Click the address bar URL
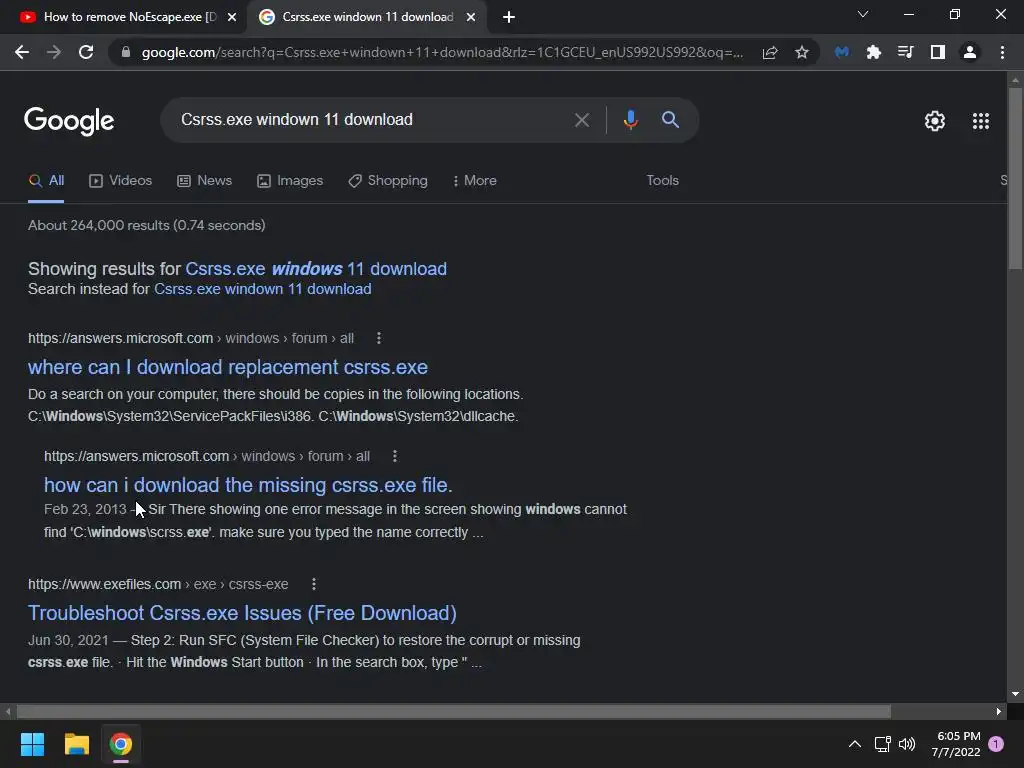The height and width of the screenshot is (768, 1024). pos(441,52)
